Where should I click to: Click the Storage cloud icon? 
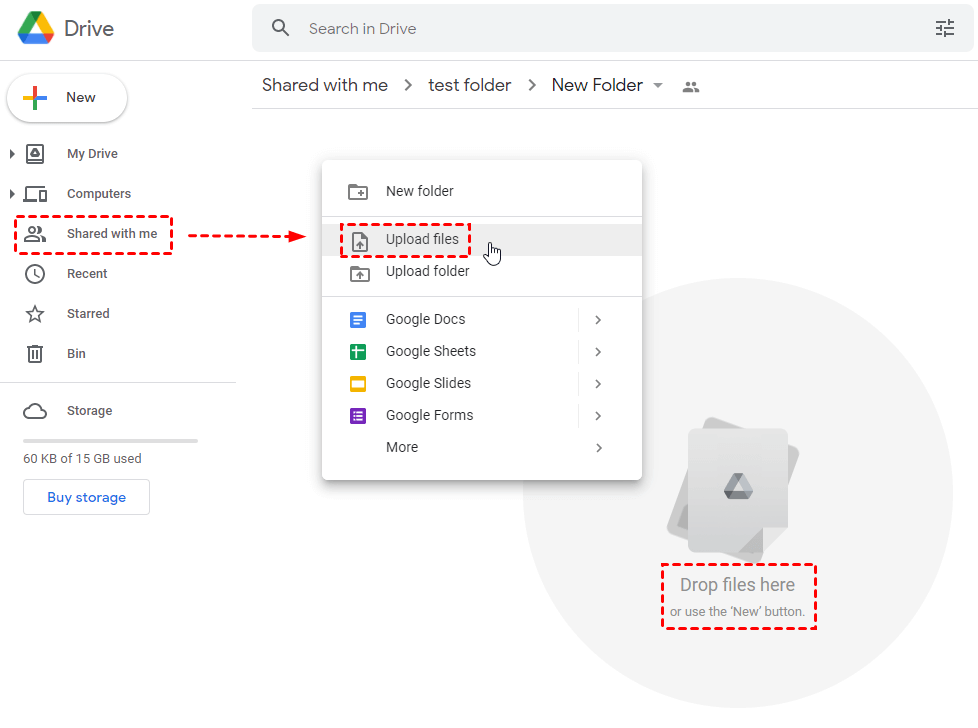point(35,411)
